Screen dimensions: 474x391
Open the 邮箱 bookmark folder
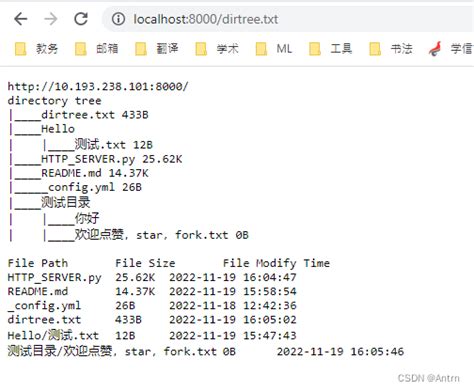click(x=96, y=49)
